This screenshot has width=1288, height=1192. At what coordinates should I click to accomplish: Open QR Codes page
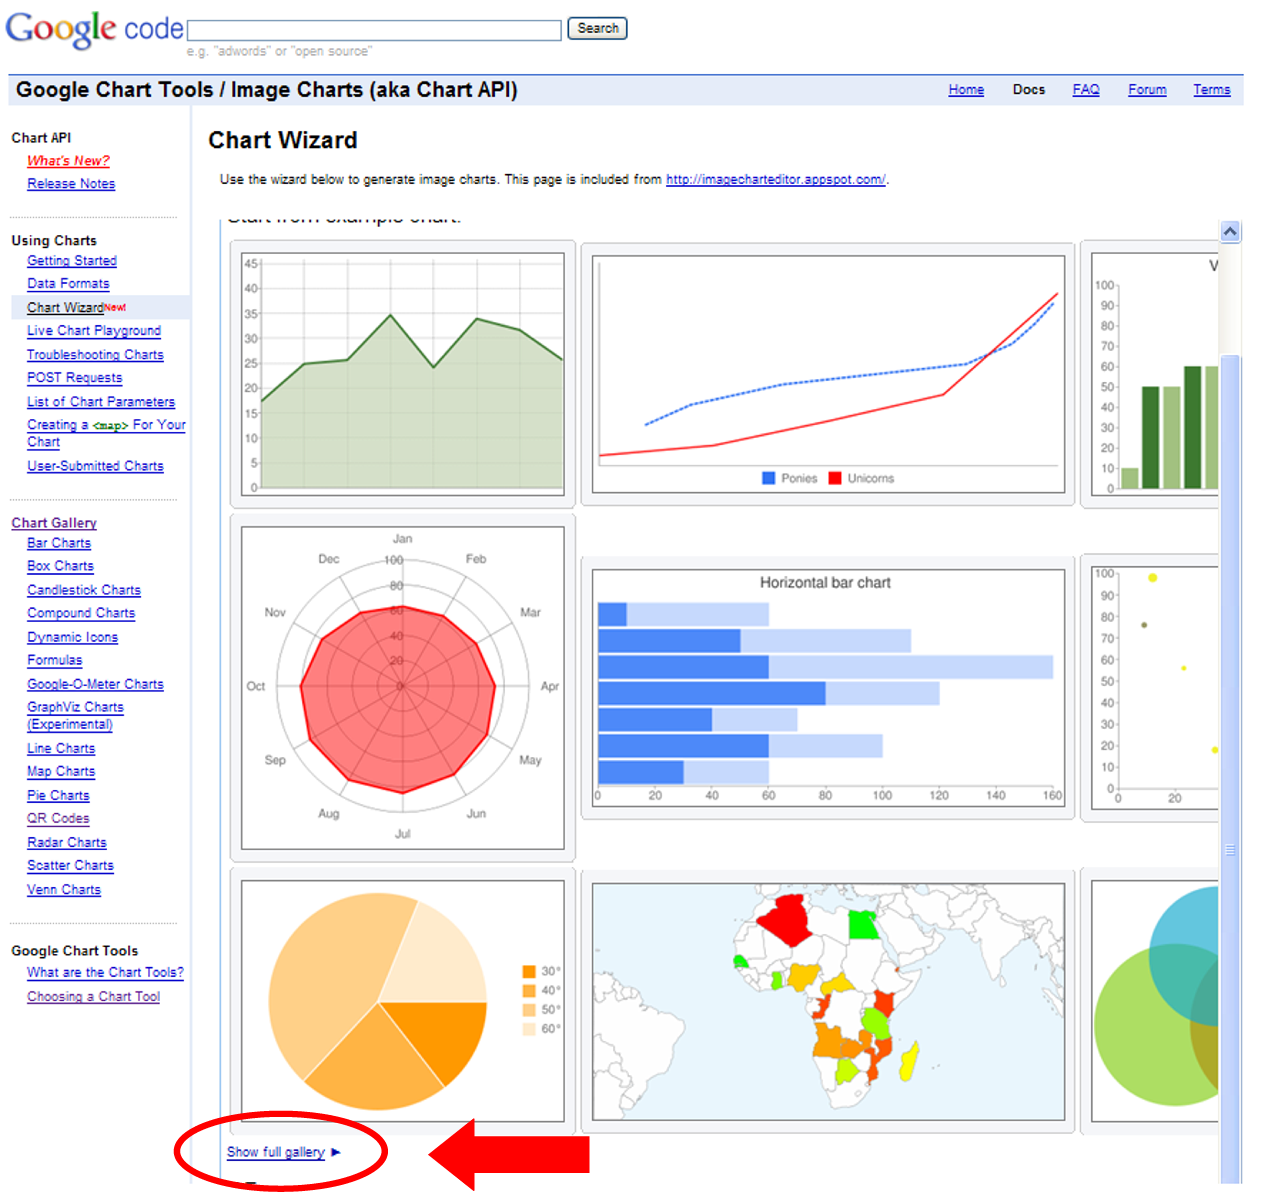point(58,818)
